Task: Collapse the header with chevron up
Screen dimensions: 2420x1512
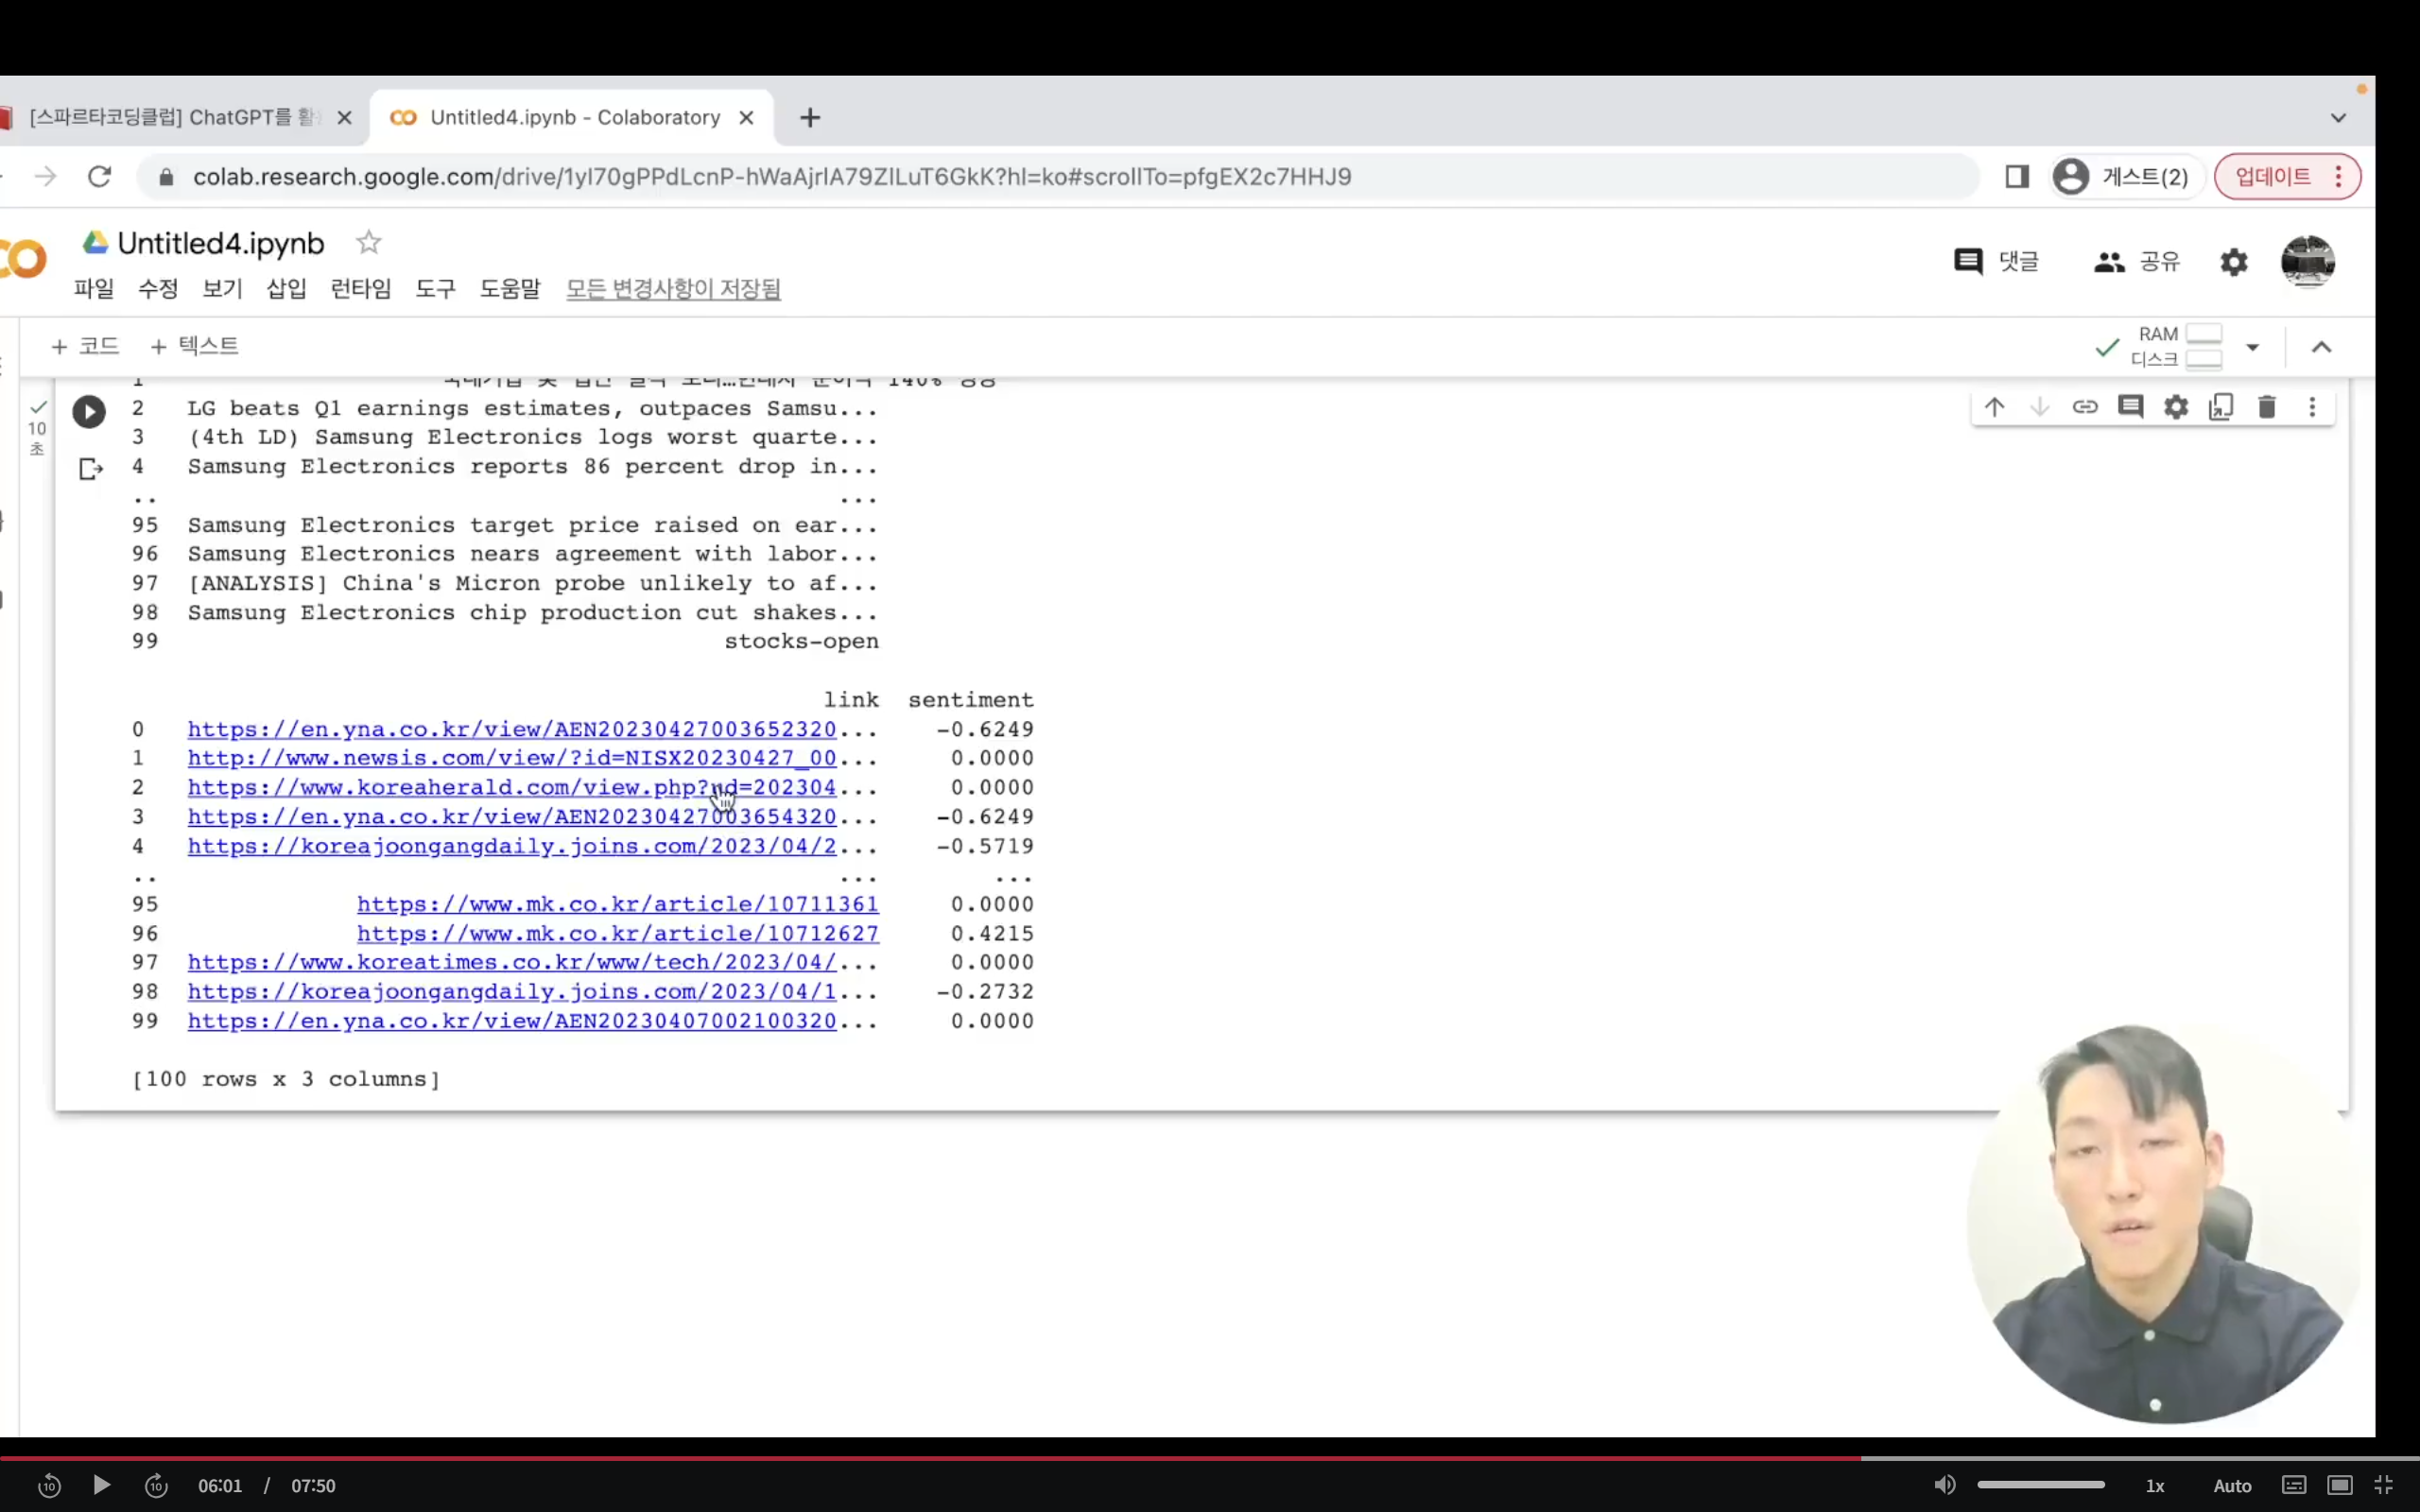Action: pyautogui.click(x=2322, y=347)
